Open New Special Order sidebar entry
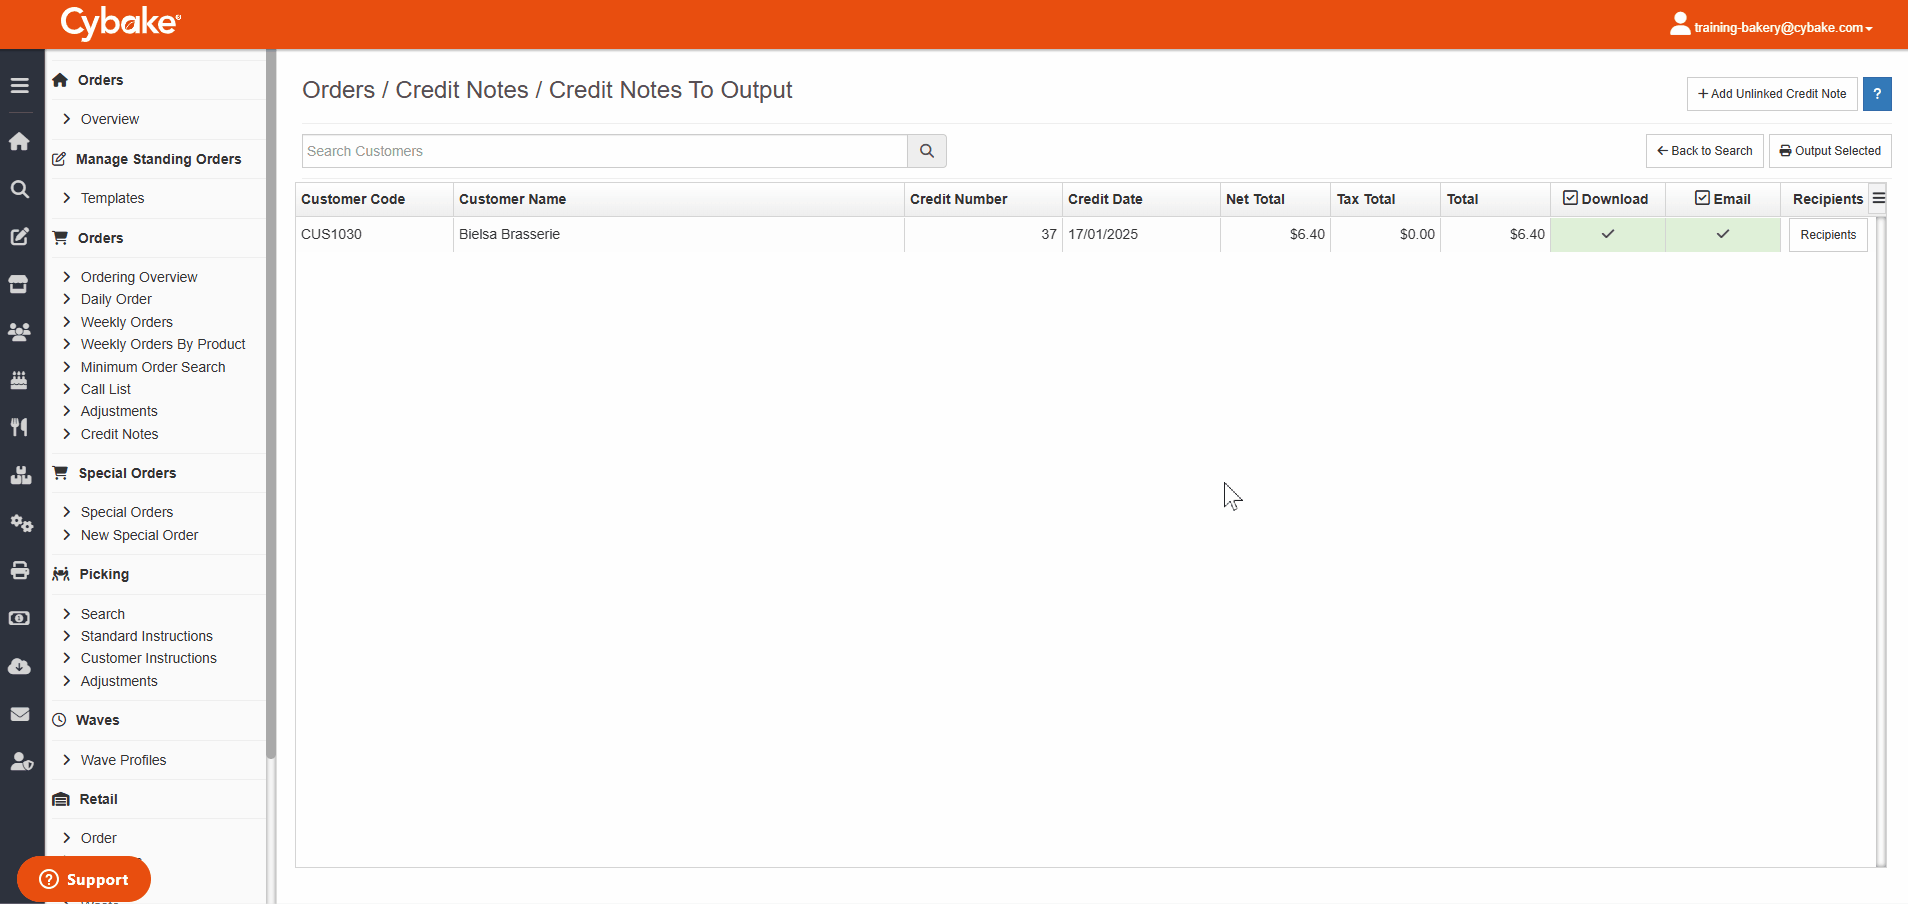 [x=139, y=535]
